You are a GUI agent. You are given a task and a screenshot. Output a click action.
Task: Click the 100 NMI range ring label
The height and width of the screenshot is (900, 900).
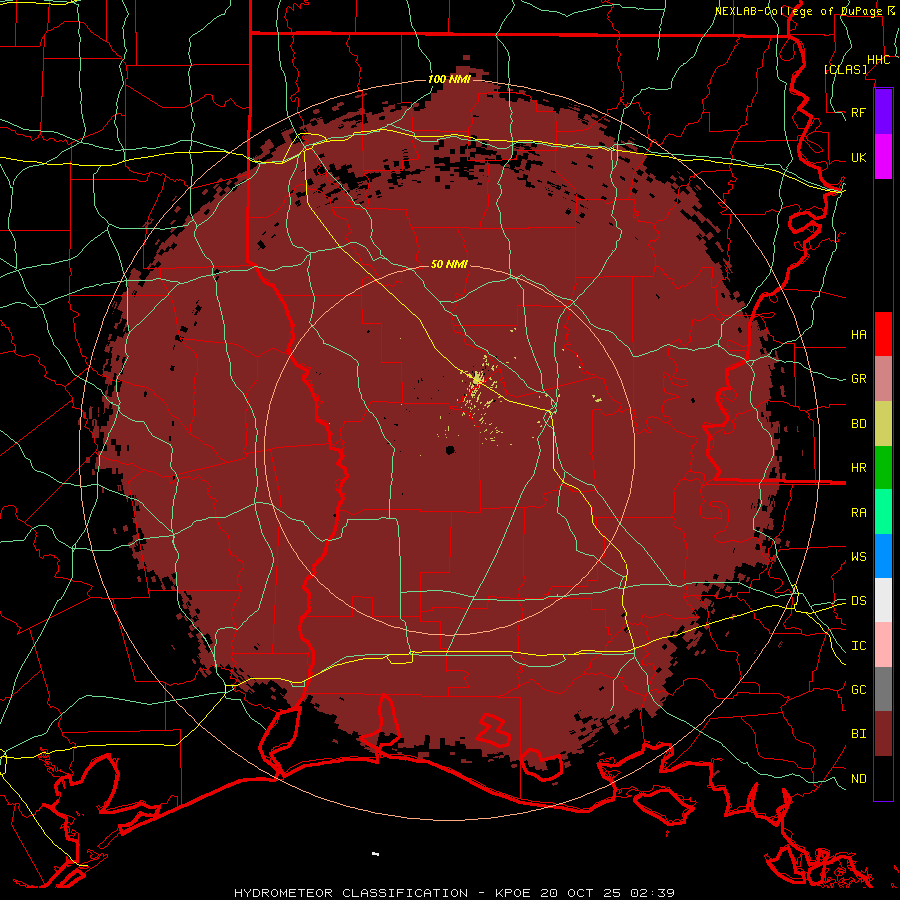click(449, 79)
